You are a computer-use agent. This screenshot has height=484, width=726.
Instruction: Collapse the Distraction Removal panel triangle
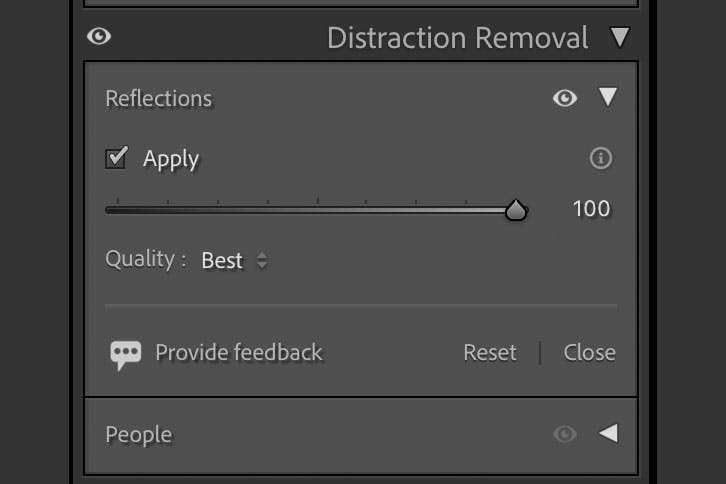click(620, 37)
